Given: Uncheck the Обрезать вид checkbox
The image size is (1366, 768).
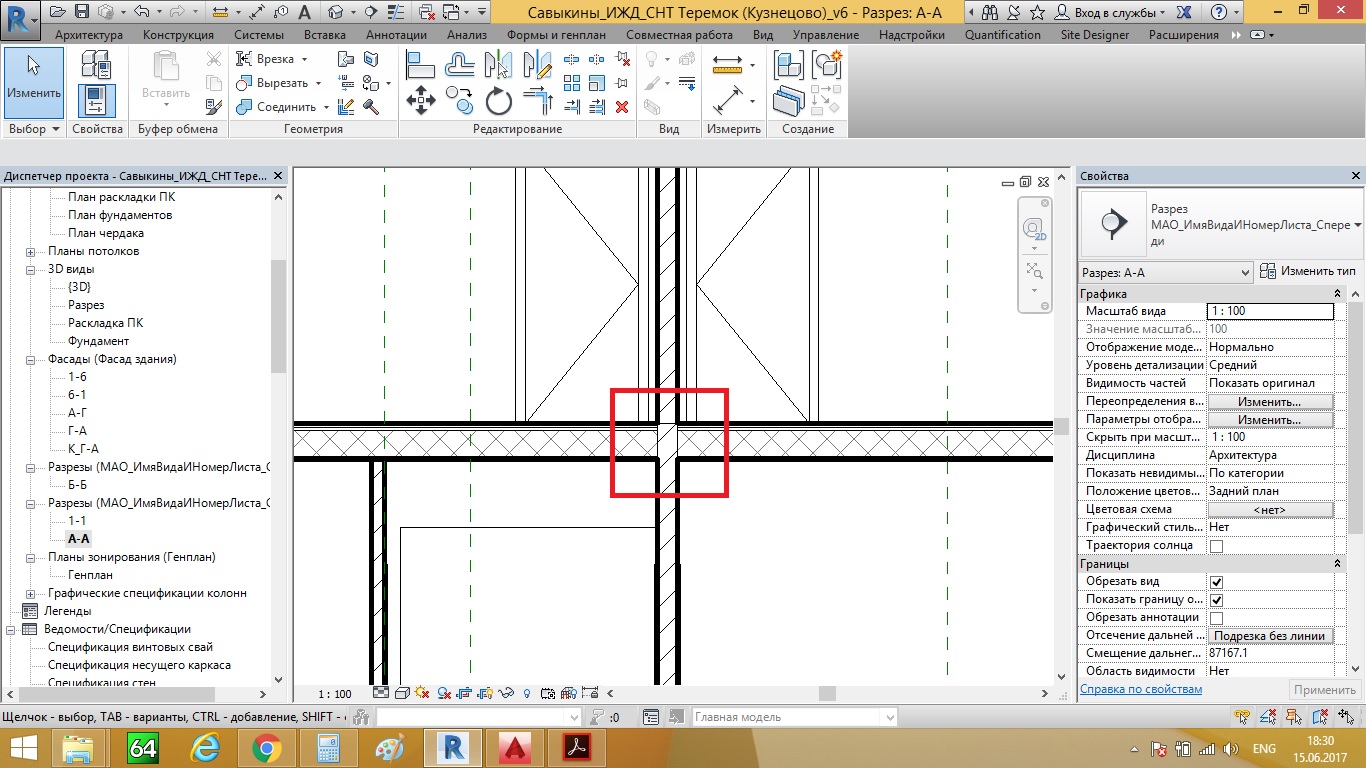Looking at the screenshot, I should [x=1216, y=582].
